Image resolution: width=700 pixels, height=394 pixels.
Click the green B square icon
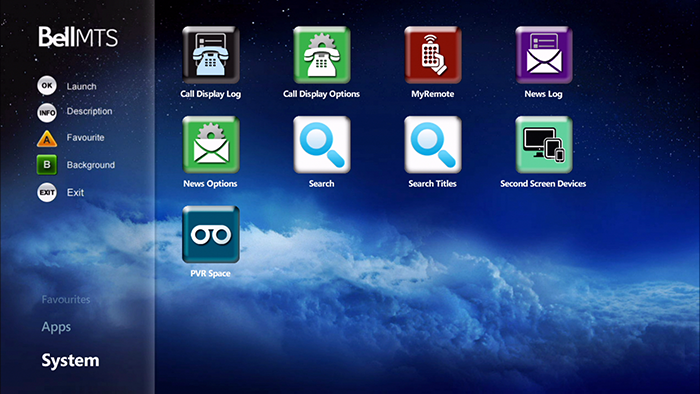(47, 165)
